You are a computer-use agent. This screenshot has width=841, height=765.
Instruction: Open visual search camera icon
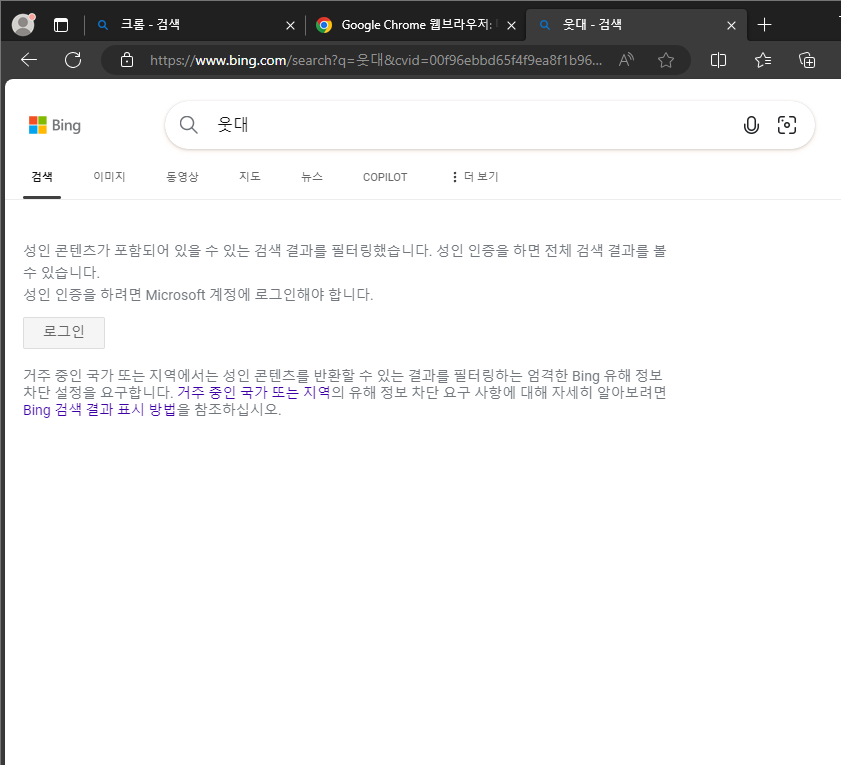point(787,125)
